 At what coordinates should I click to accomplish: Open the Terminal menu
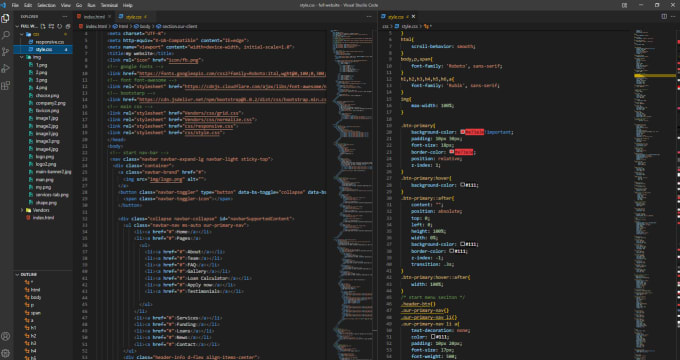(109, 5)
